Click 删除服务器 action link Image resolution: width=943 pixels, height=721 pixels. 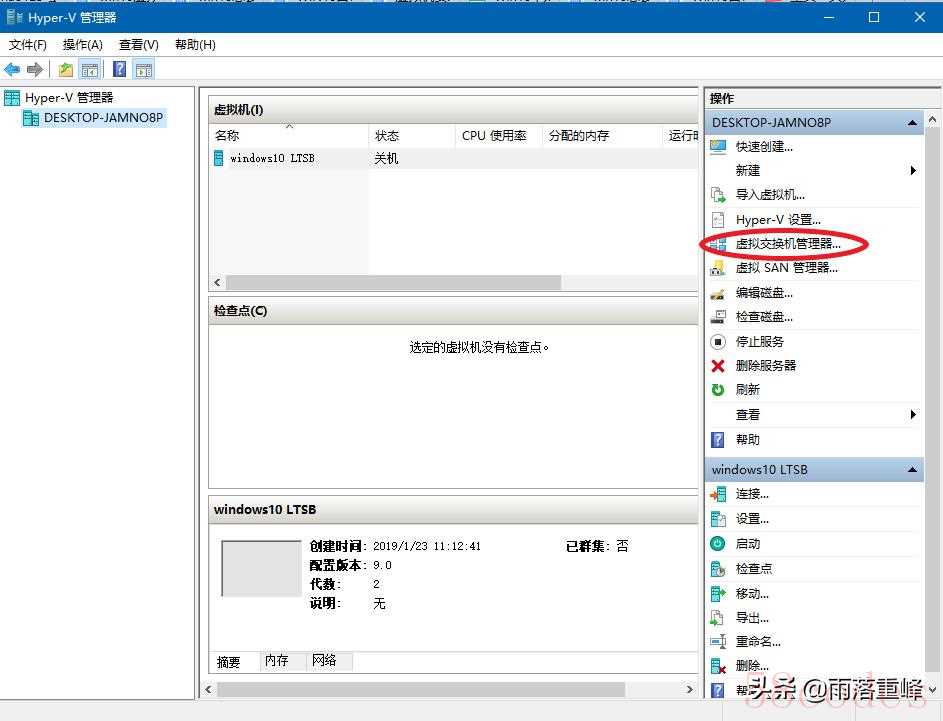tap(766, 366)
